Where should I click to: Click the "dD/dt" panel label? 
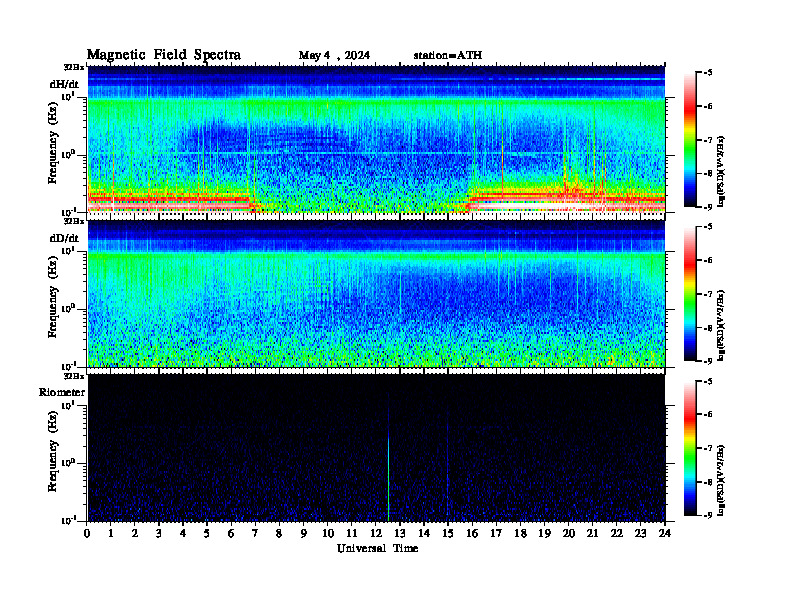click(64, 238)
